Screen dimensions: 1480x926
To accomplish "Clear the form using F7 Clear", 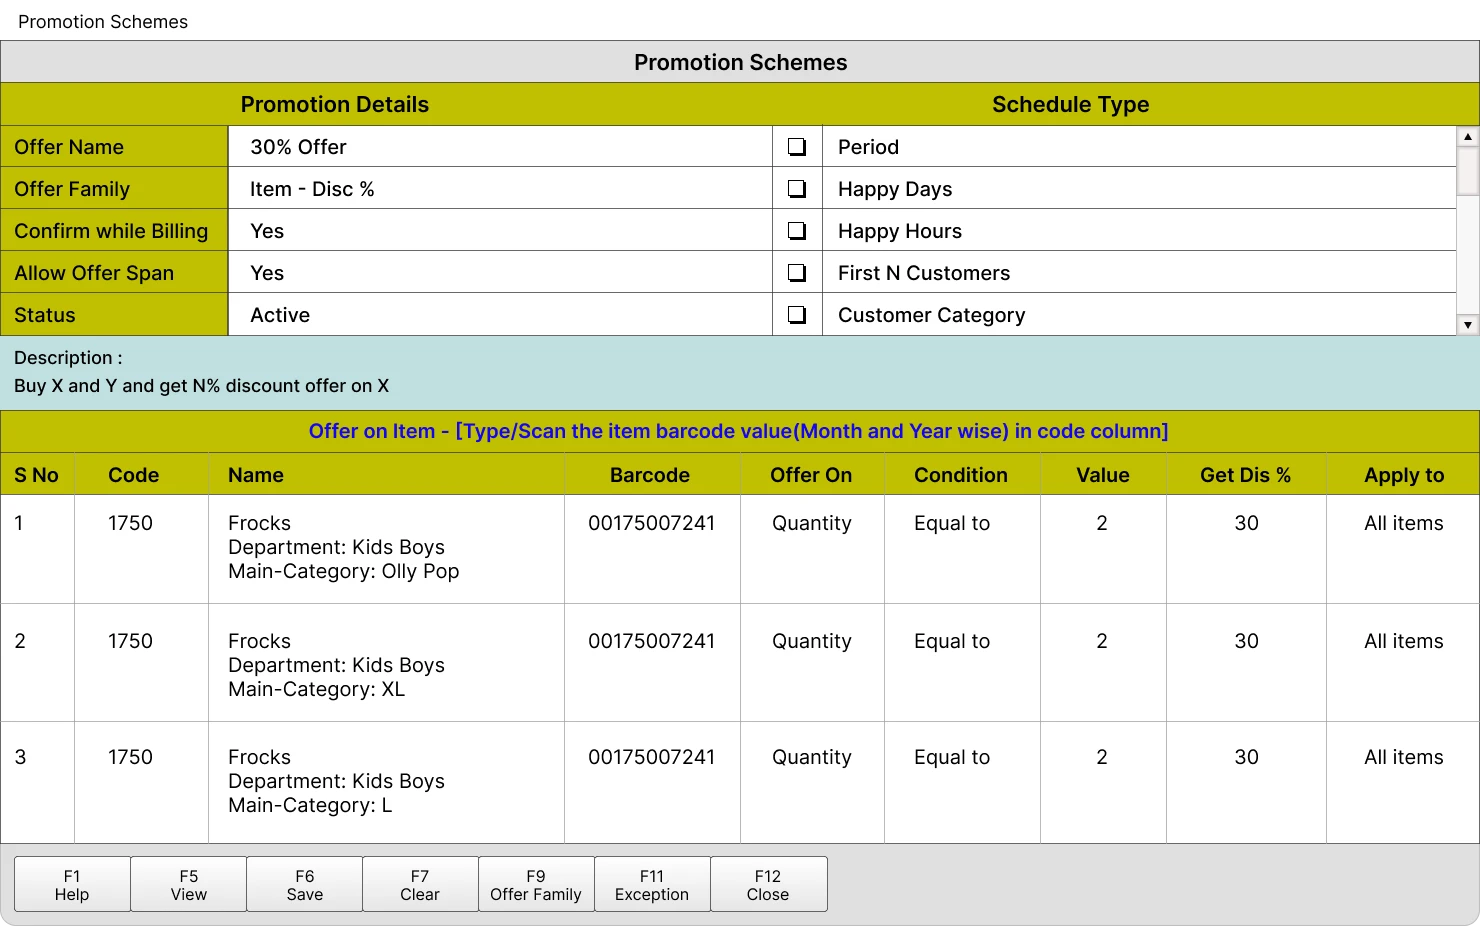I will tap(420, 884).
